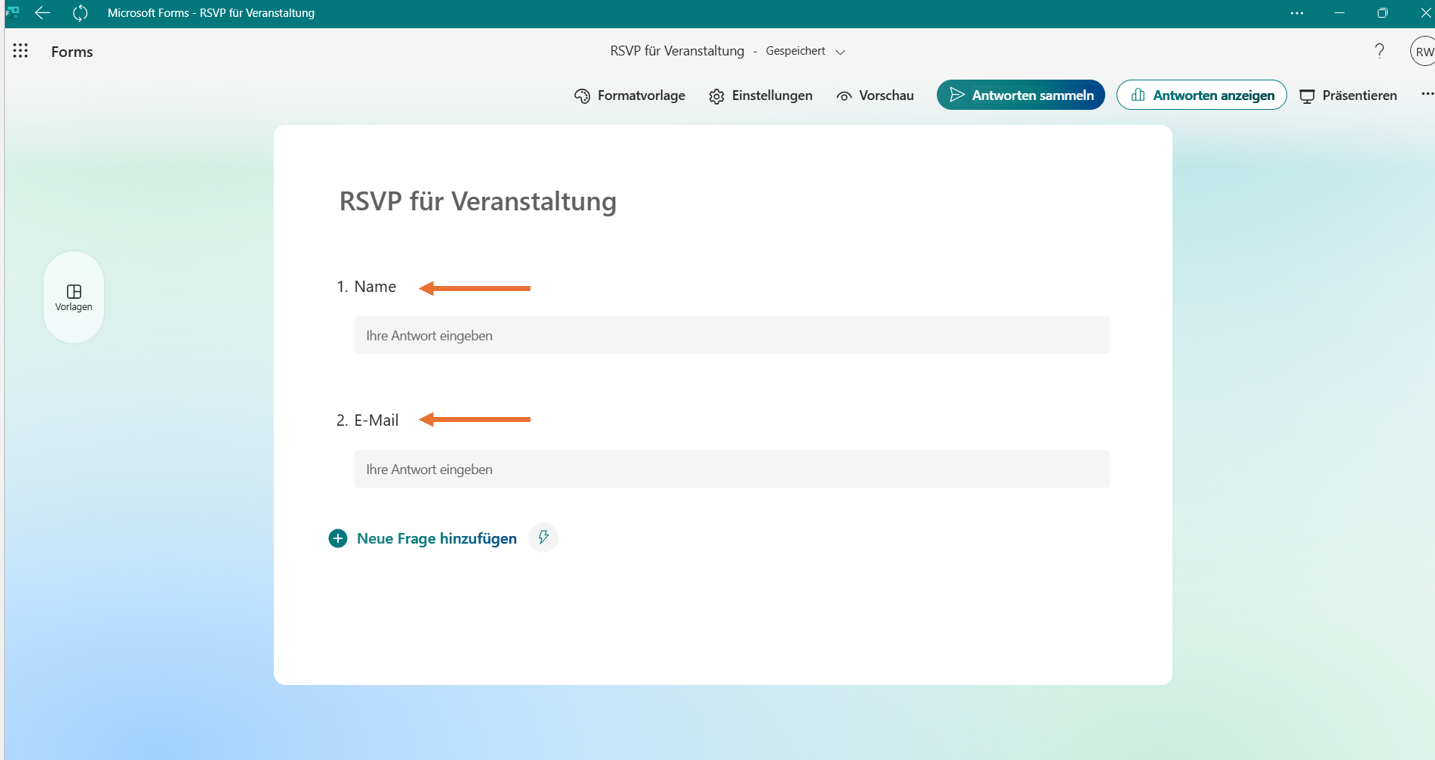The height and width of the screenshot is (760, 1435).
Task: Open the Vorschau preview
Action: click(875, 96)
